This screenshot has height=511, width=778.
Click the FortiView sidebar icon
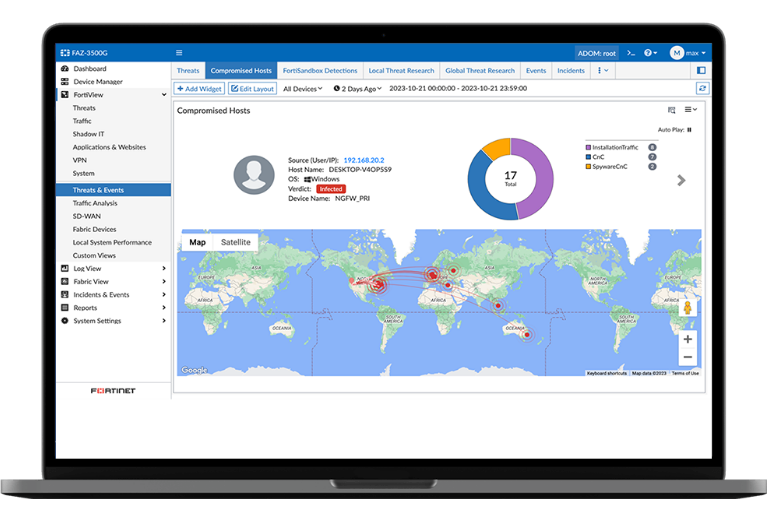tap(65, 94)
